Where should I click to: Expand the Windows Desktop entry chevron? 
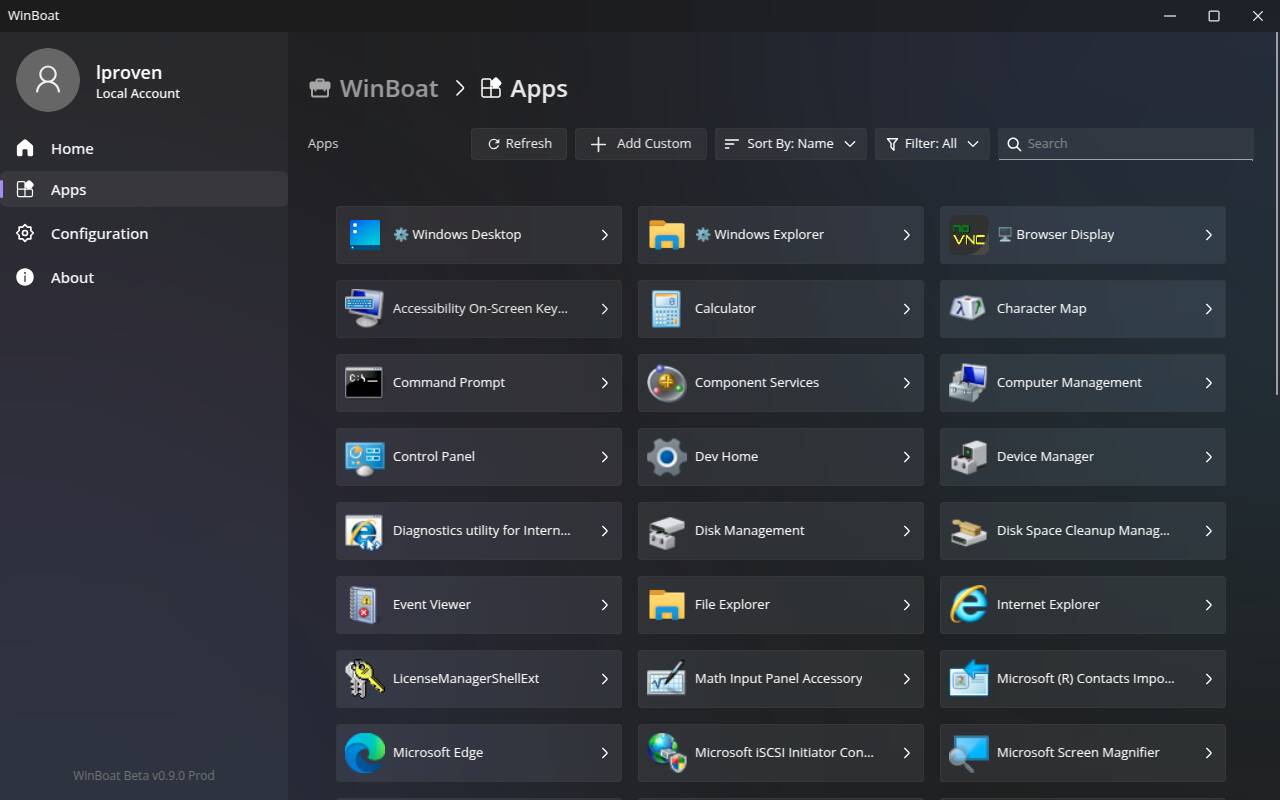[604, 235]
